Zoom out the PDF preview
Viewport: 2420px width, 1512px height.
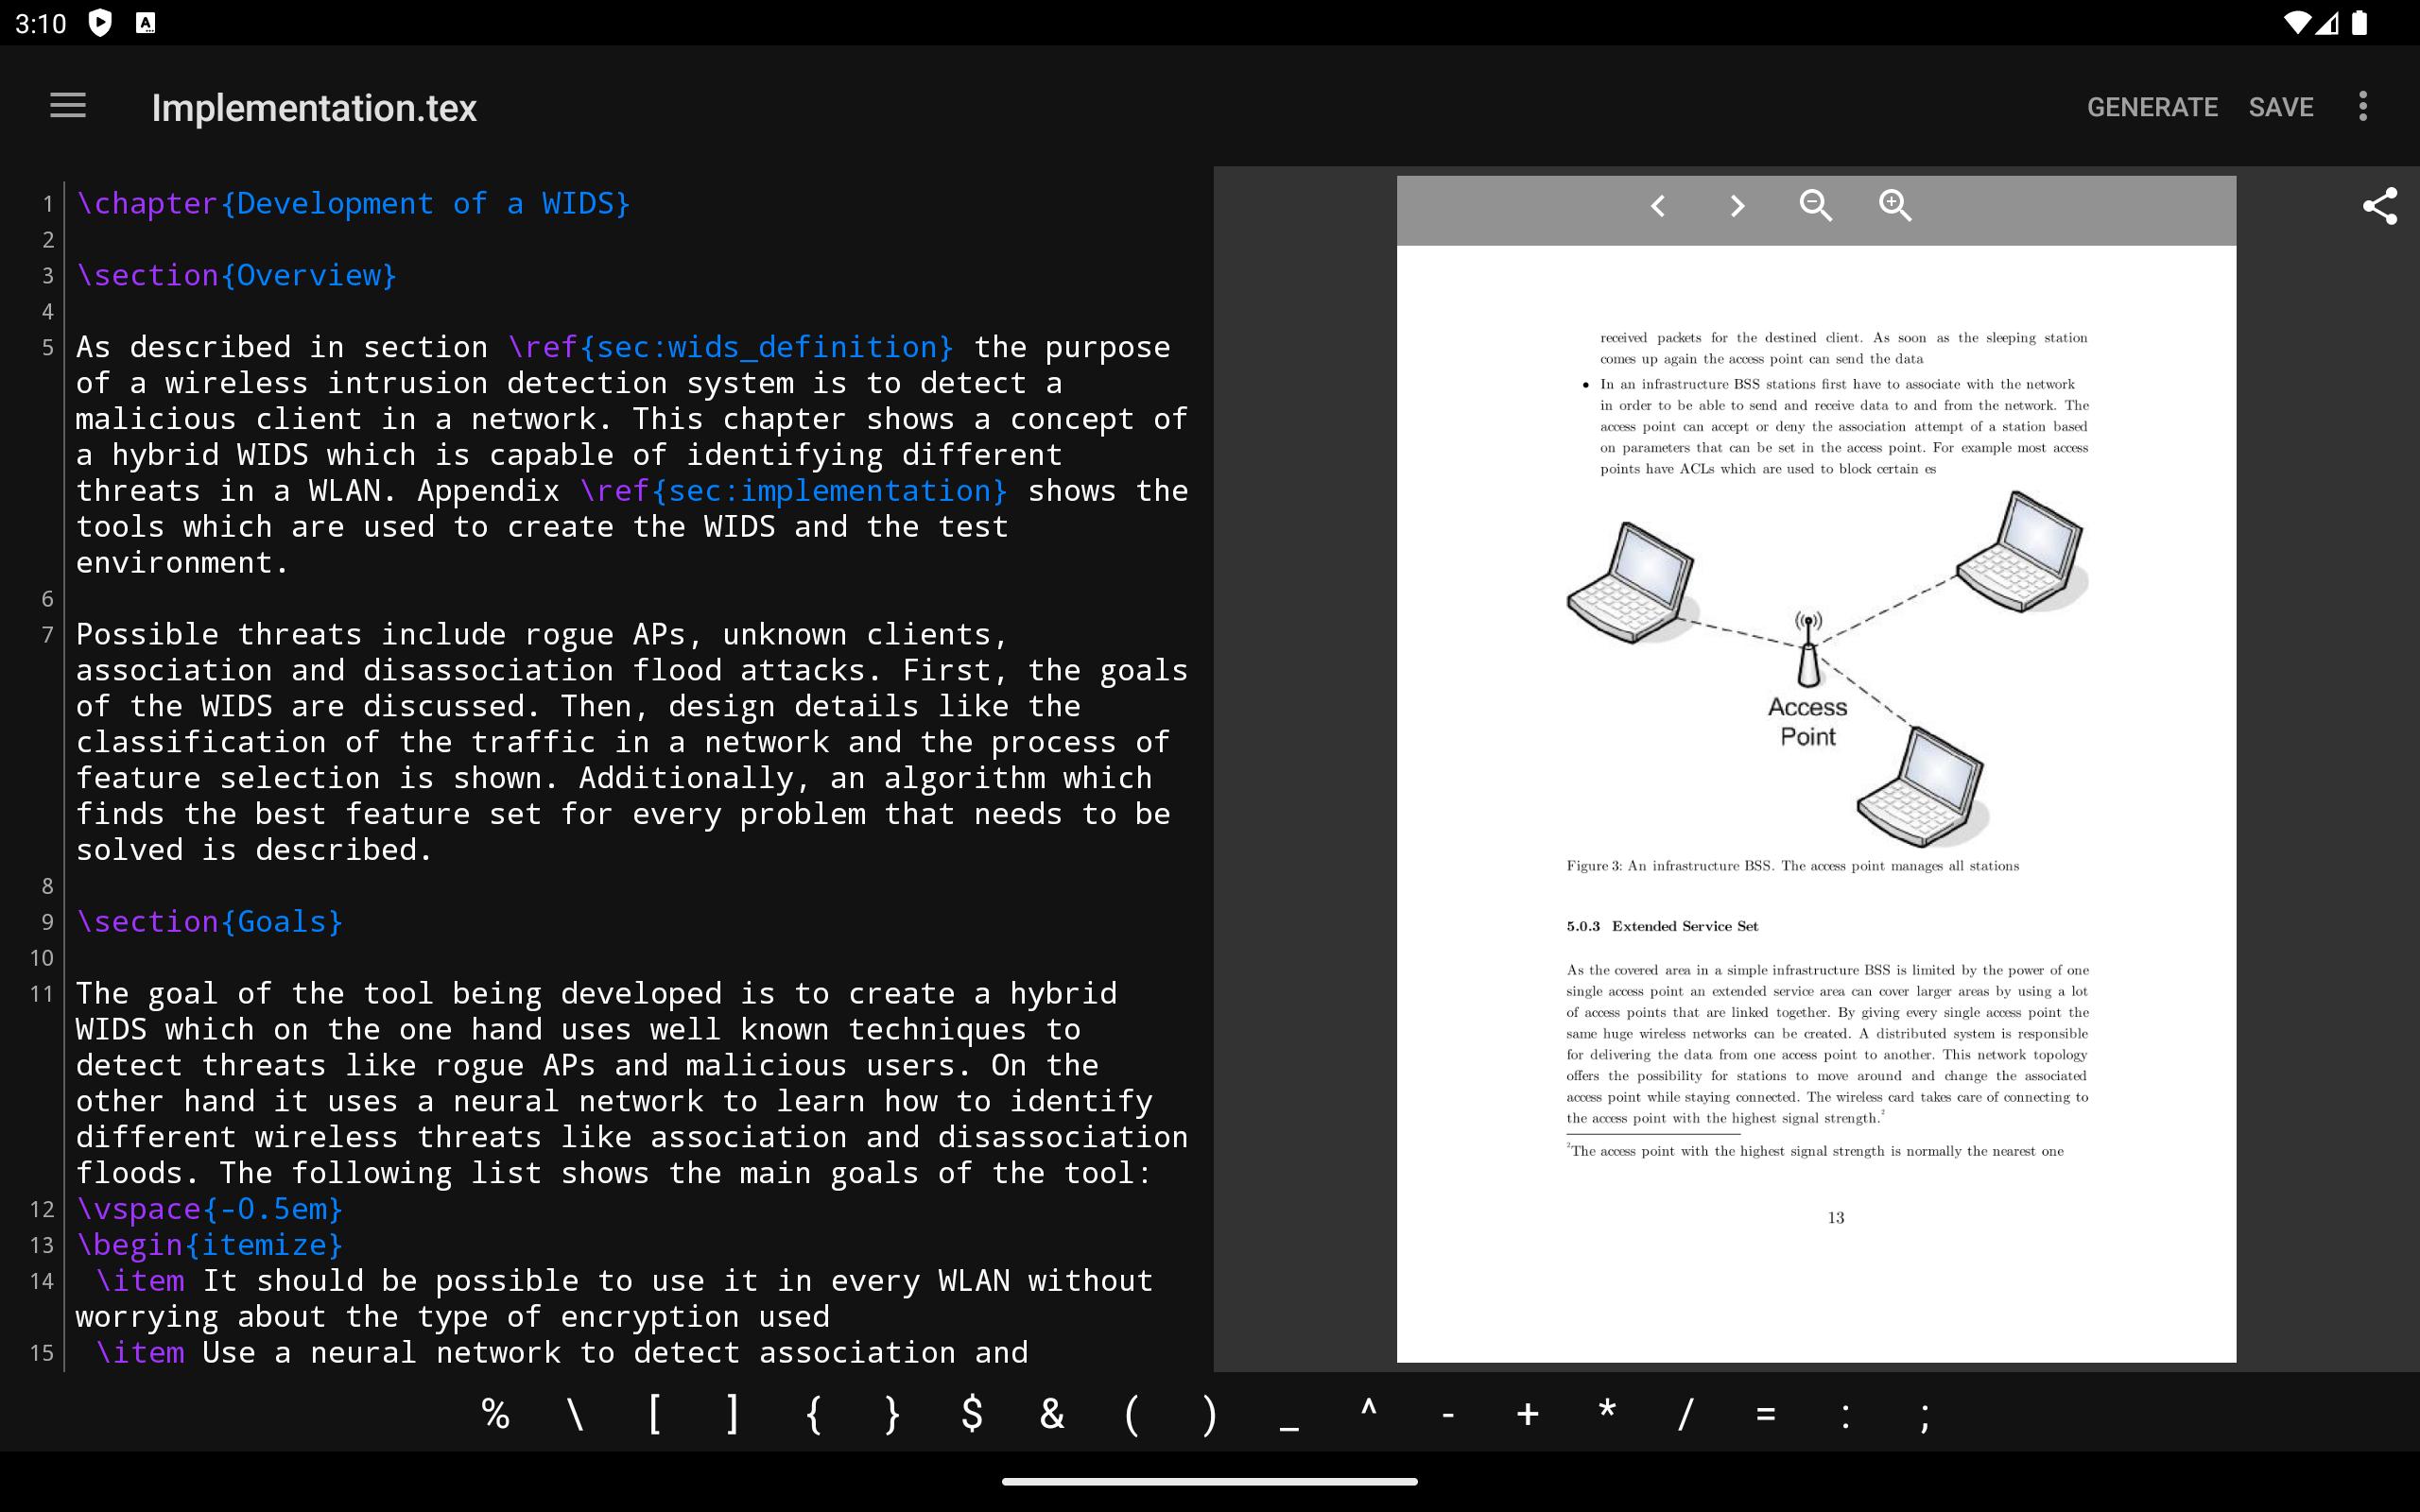(1815, 206)
